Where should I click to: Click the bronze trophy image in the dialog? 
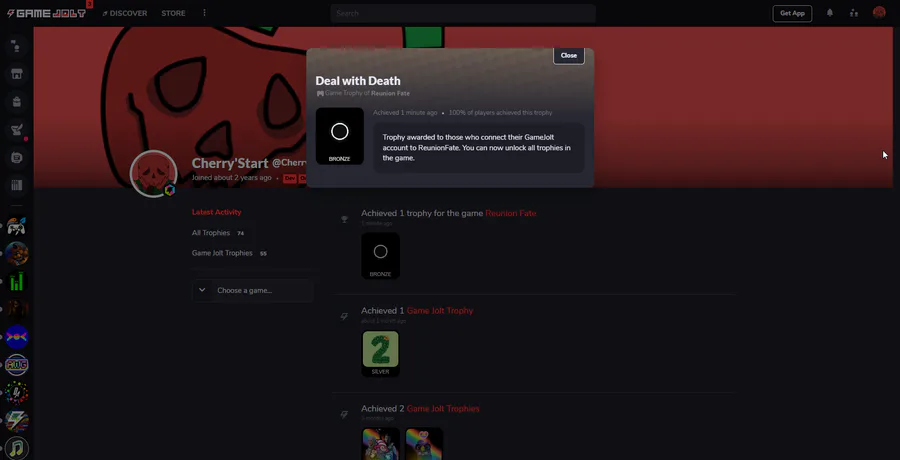point(340,136)
